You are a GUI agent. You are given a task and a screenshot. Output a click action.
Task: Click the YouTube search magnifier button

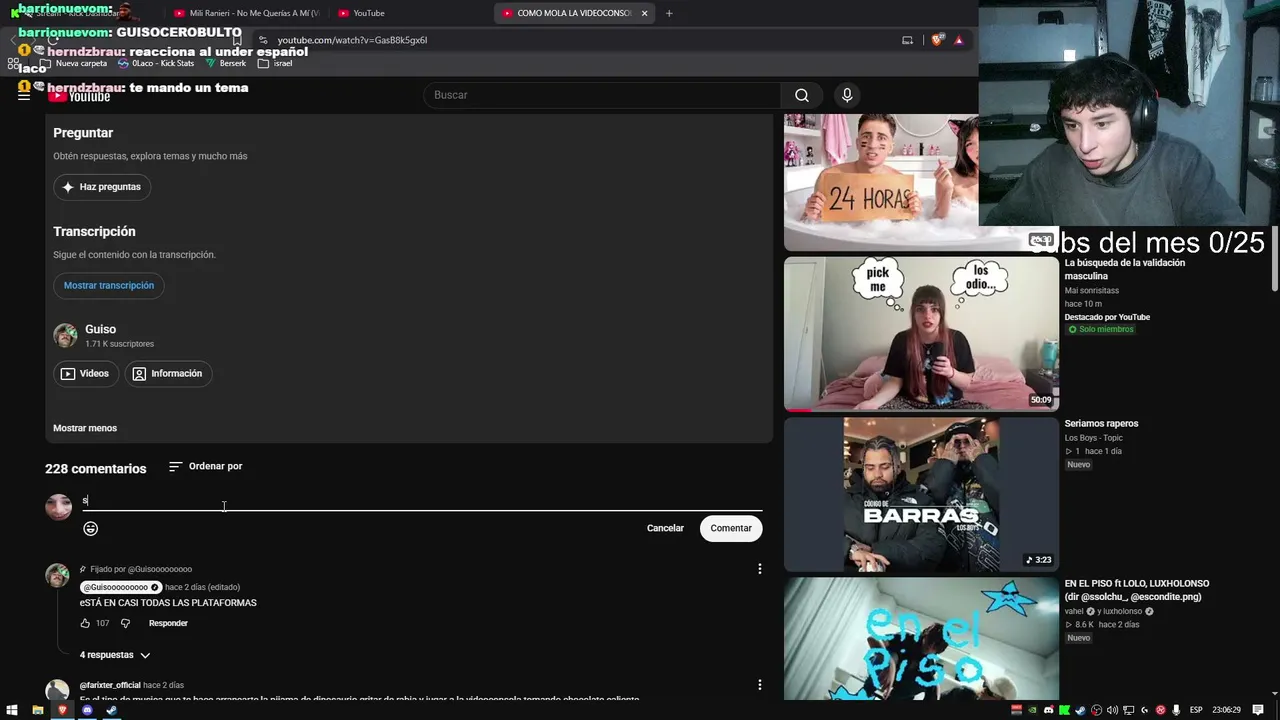click(801, 95)
